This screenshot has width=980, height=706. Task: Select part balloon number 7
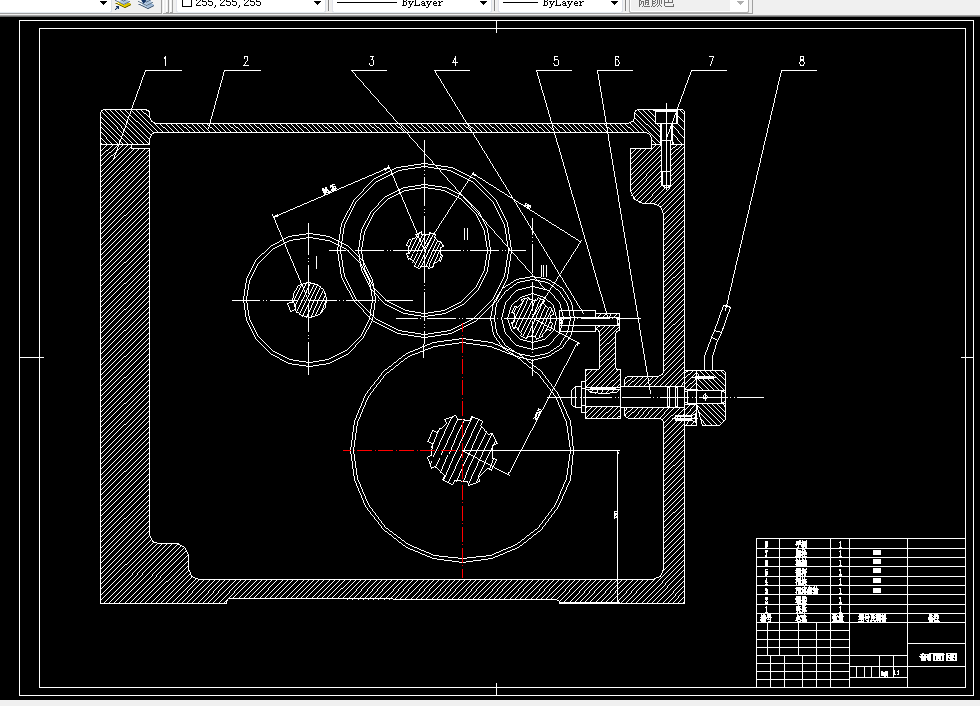coord(711,61)
